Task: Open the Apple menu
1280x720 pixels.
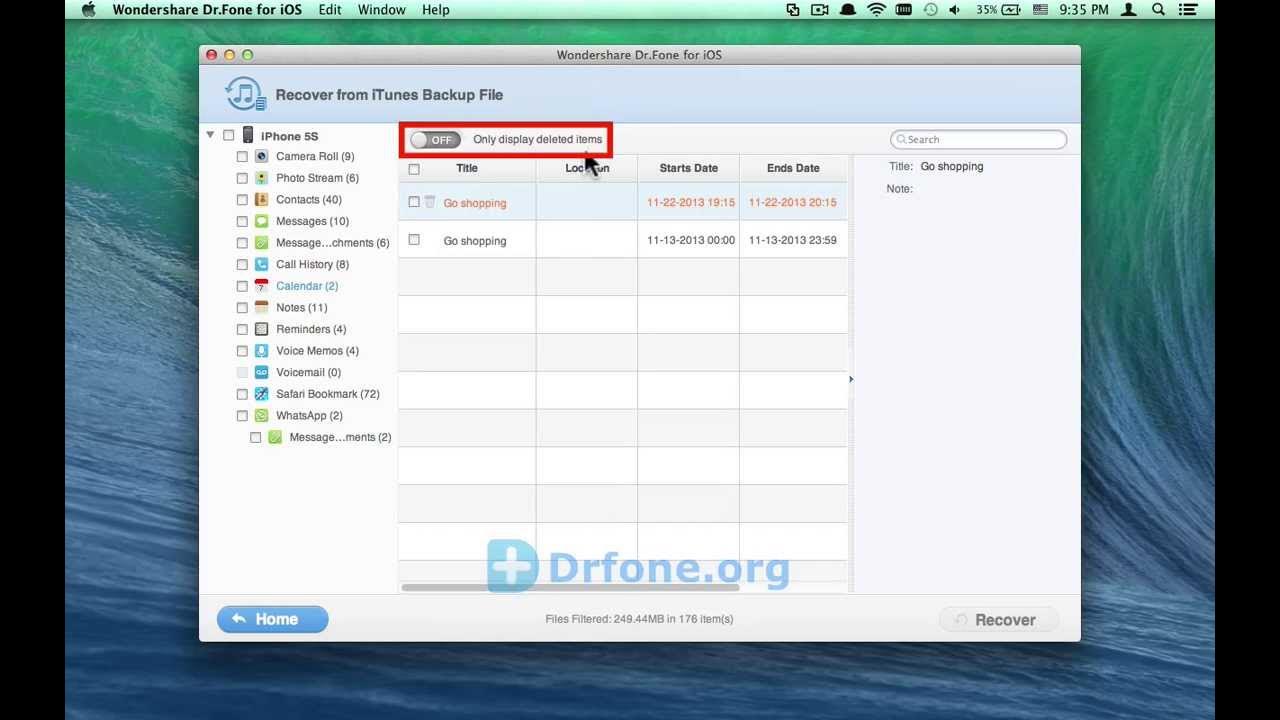Action: tap(88, 10)
